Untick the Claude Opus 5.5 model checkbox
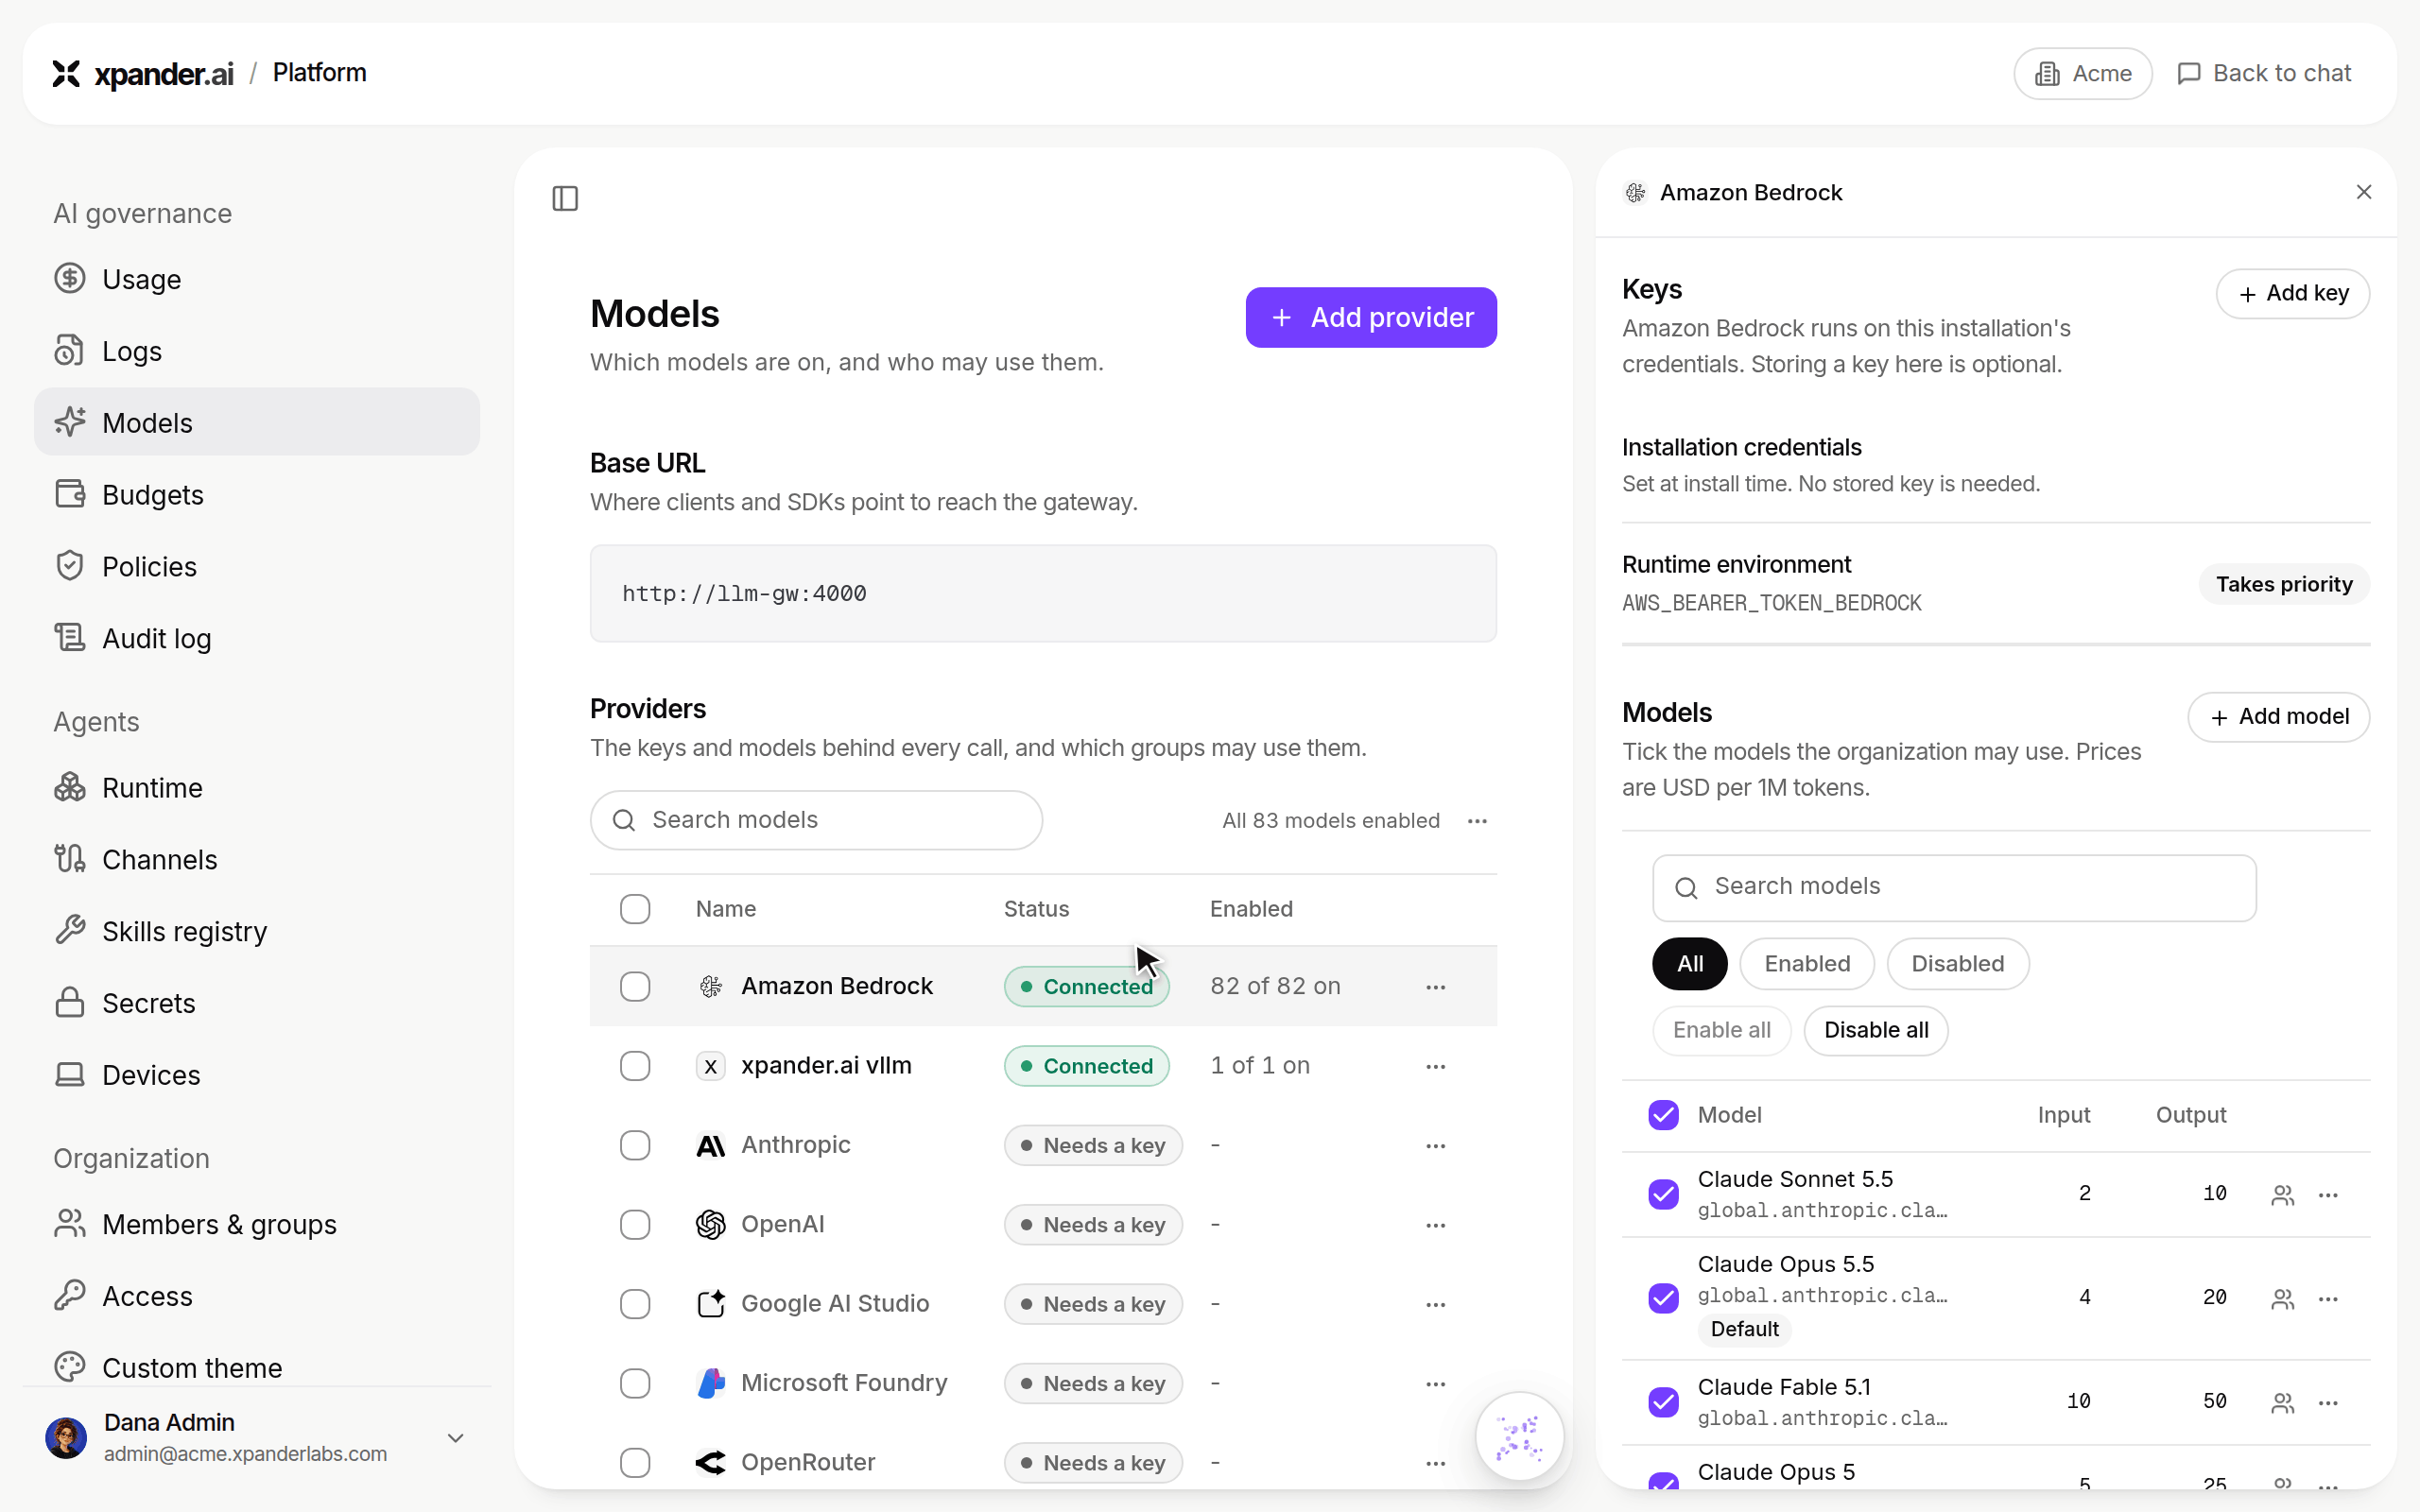Viewport: 2420px width, 1512px height. pyautogui.click(x=1663, y=1298)
